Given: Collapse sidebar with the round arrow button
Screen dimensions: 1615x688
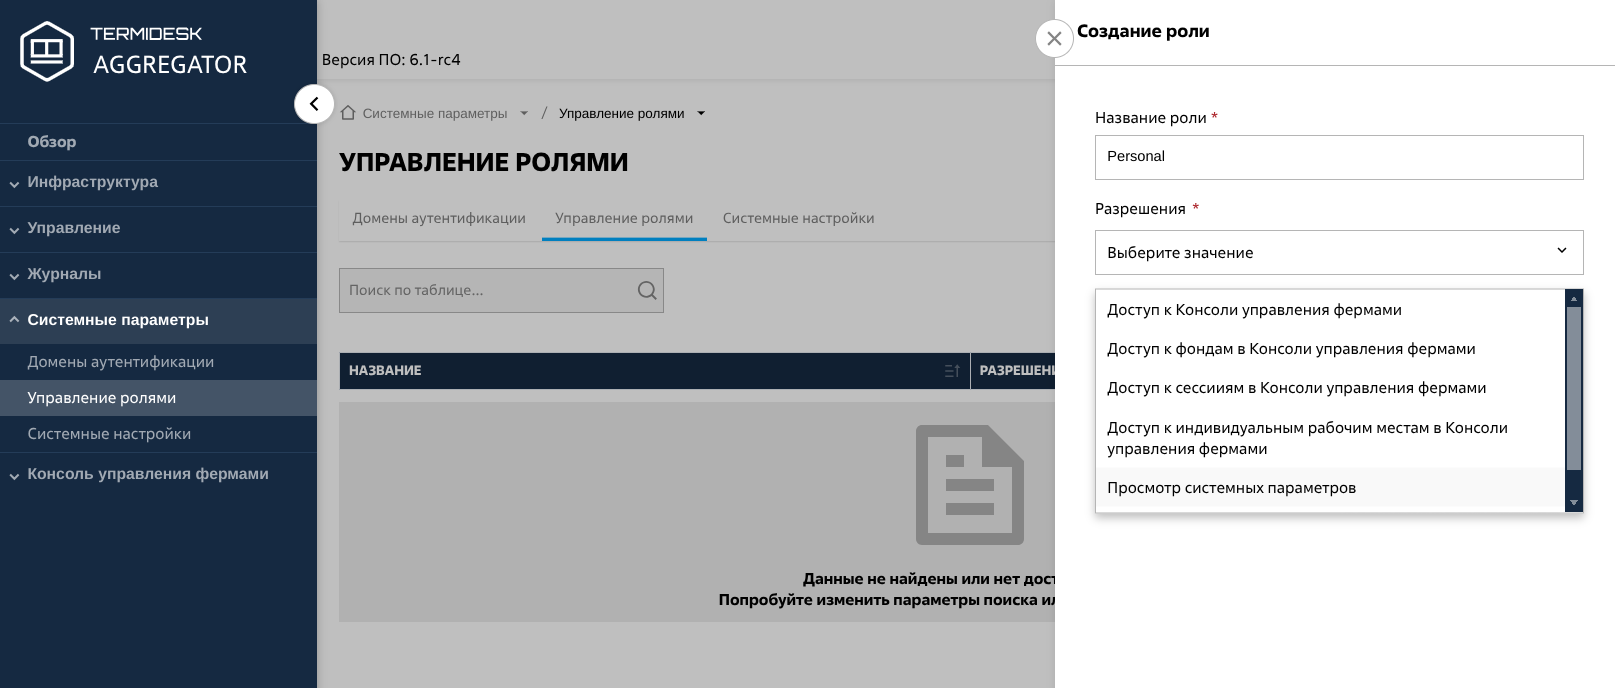Looking at the screenshot, I should tap(314, 104).
